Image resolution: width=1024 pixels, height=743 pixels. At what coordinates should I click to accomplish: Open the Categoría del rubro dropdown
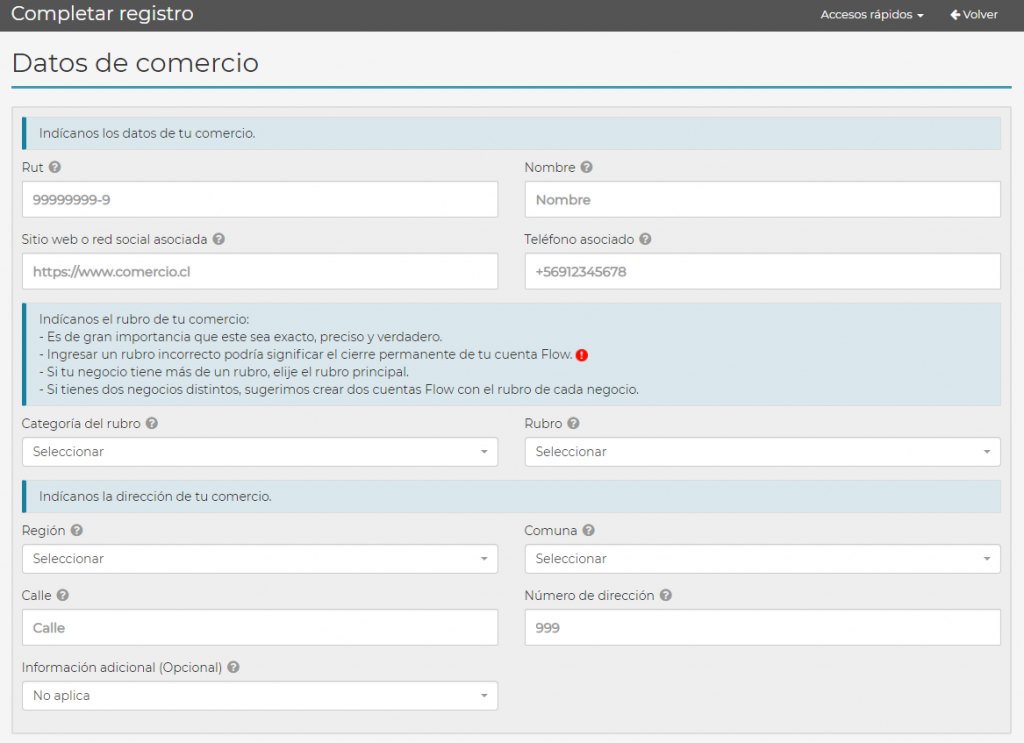(260, 452)
